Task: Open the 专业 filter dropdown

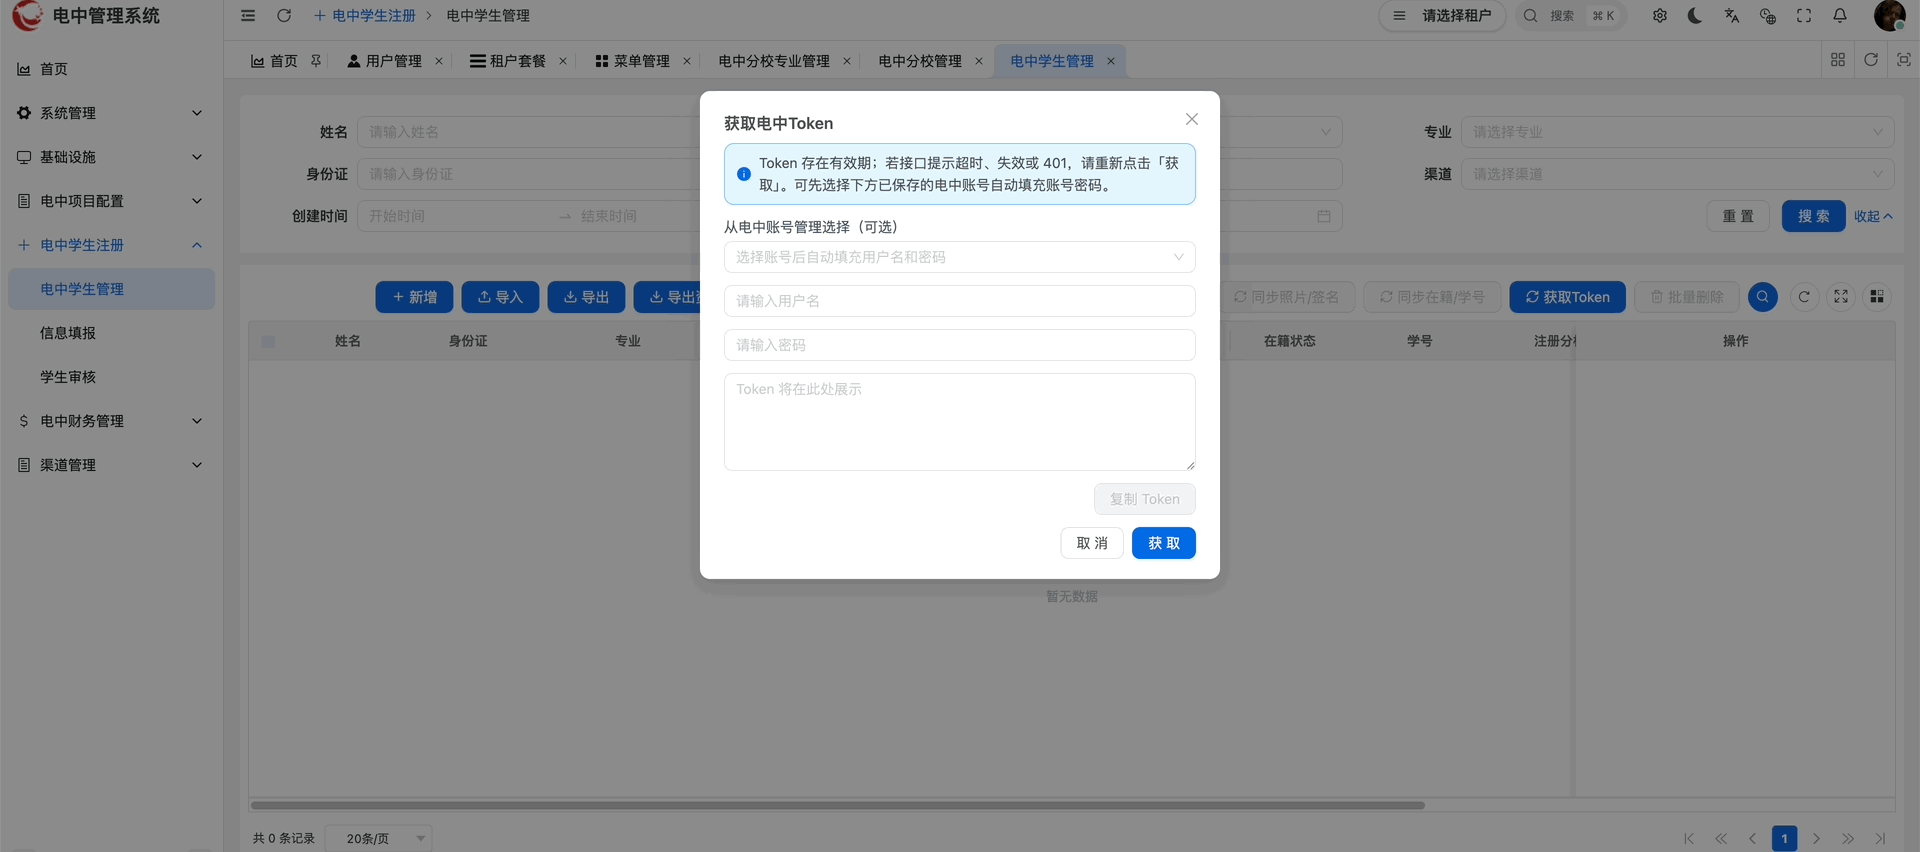Action: (x=1678, y=132)
